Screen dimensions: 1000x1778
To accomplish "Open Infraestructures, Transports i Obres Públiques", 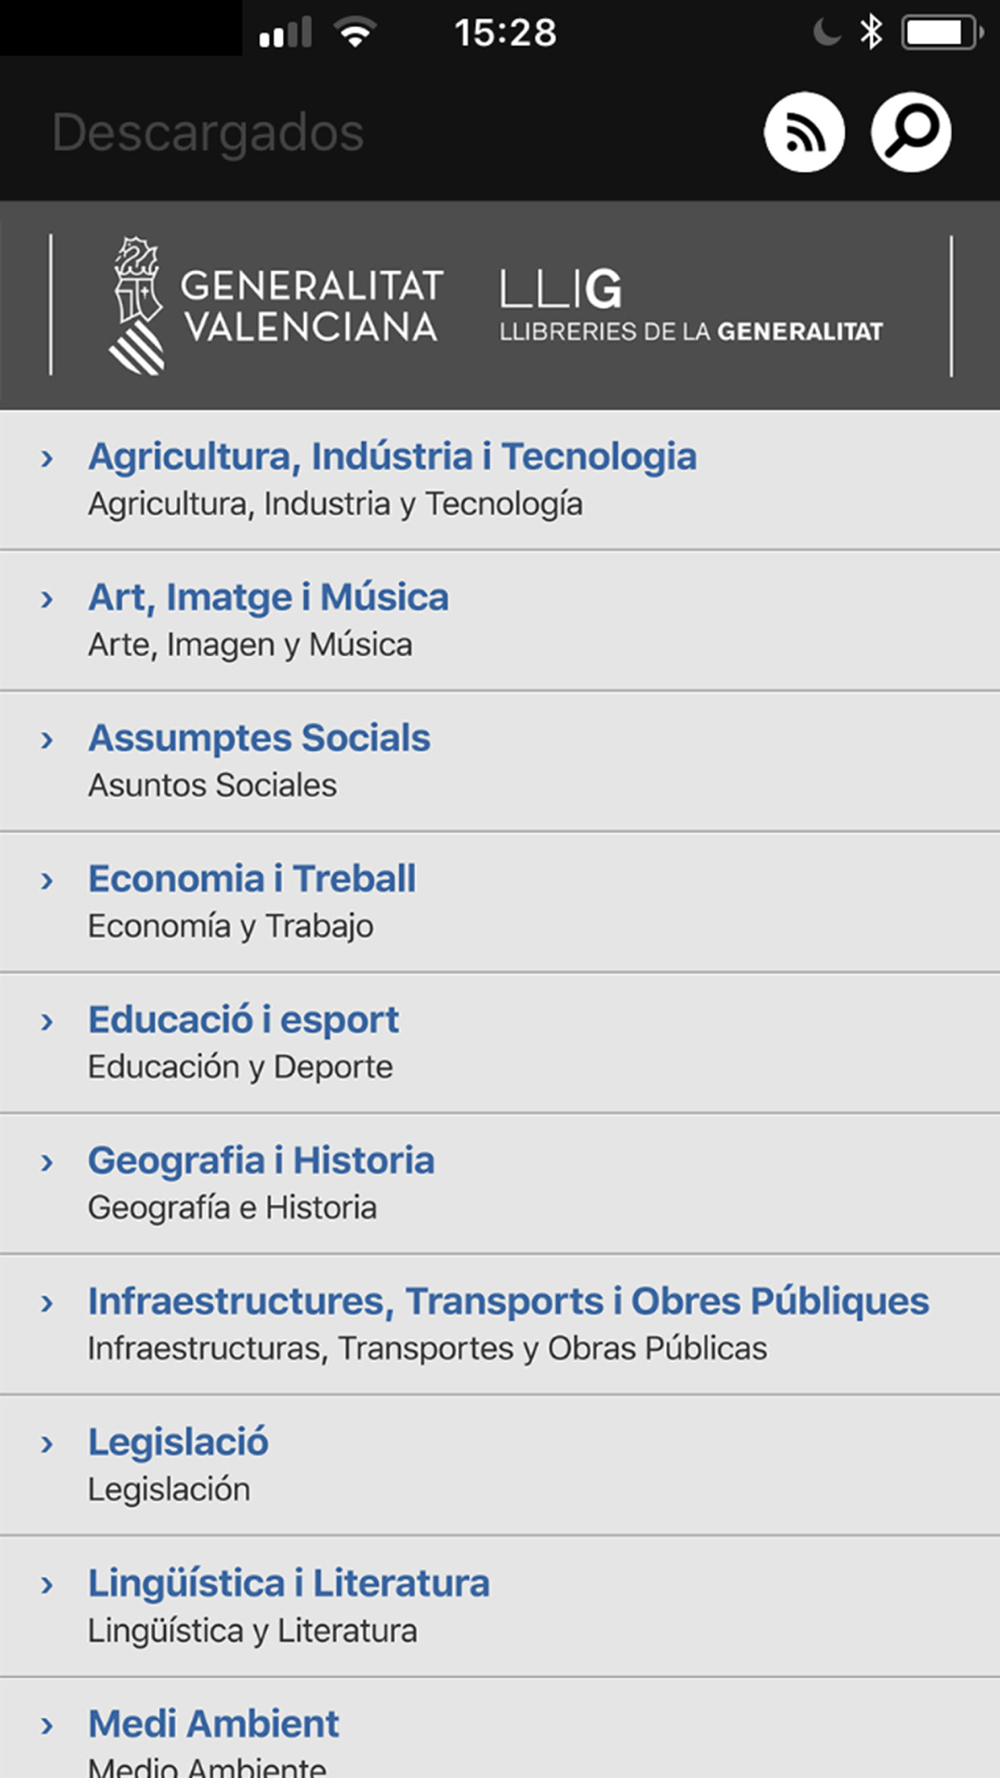I will pos(508,1302).
